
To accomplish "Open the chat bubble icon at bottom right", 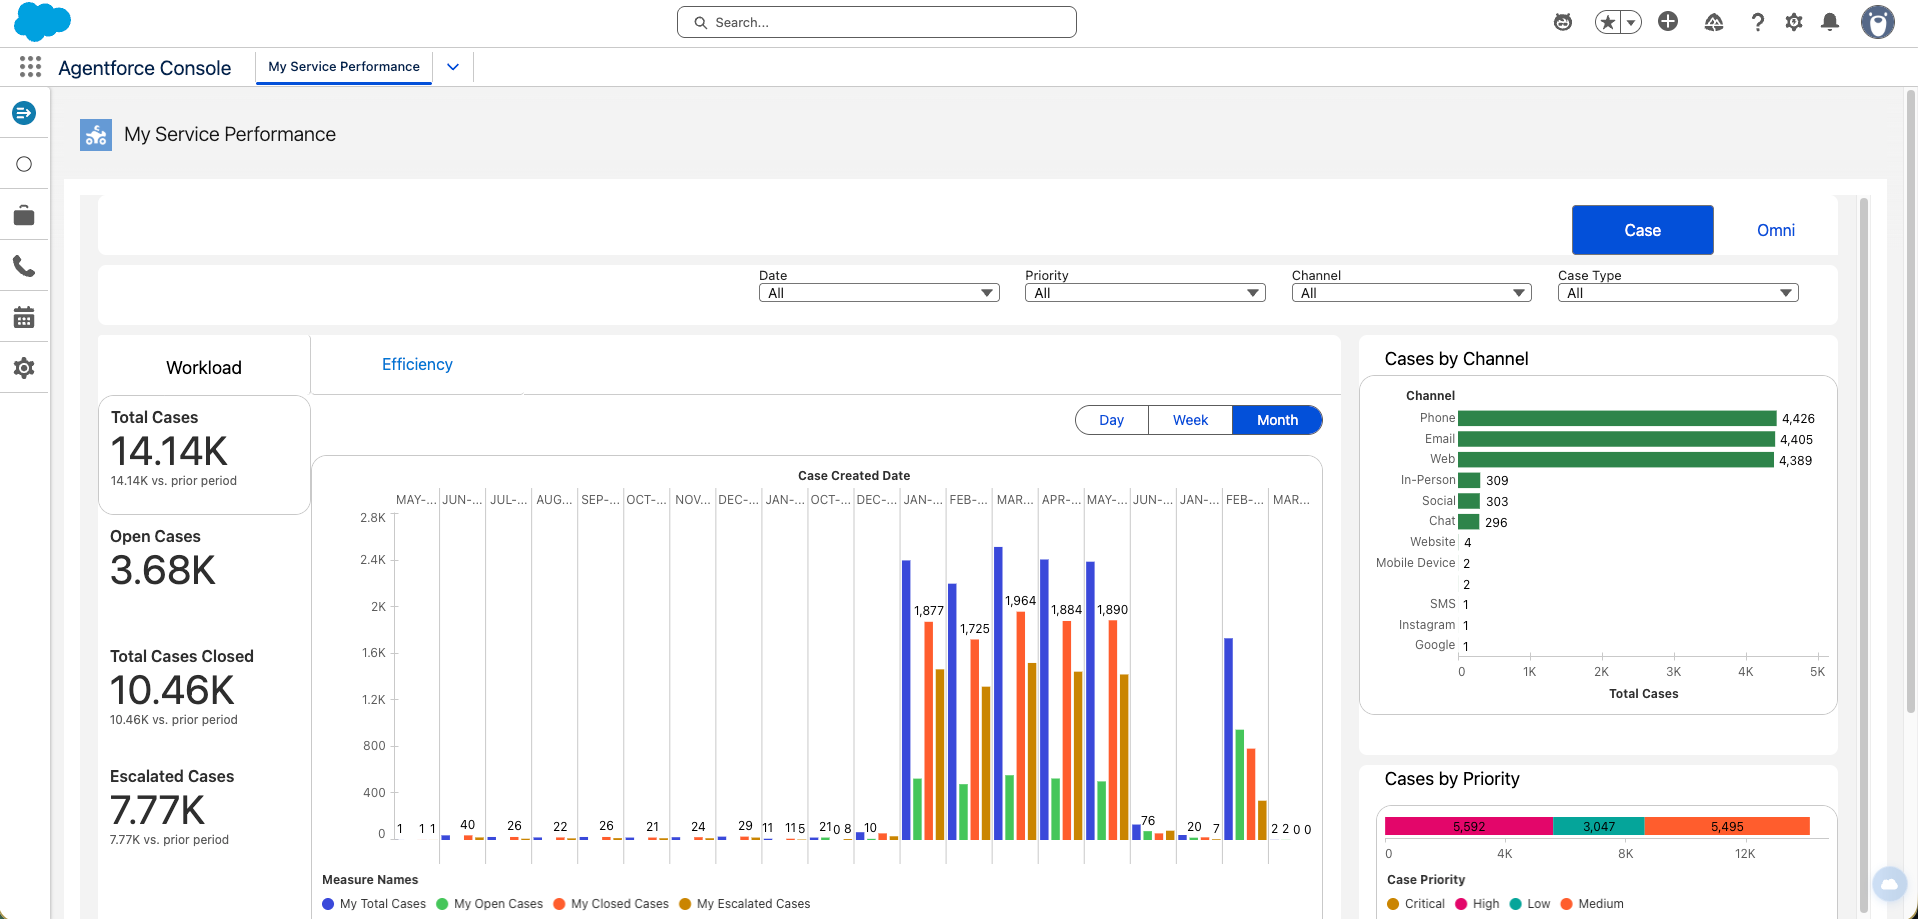I will 1889,884.
